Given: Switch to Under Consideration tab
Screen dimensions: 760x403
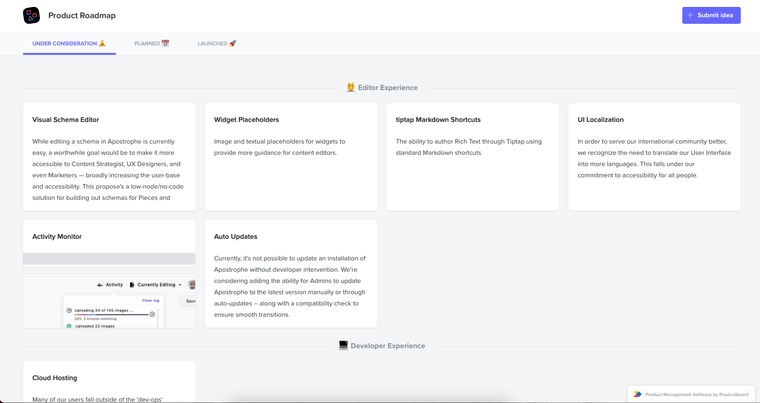Looking at the screenshot, I should 69,43.
